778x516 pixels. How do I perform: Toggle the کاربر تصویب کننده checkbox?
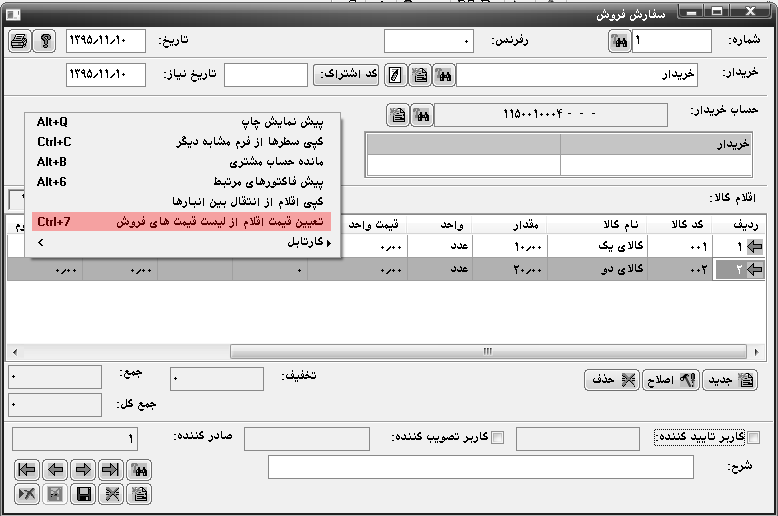tap(496, 437)
